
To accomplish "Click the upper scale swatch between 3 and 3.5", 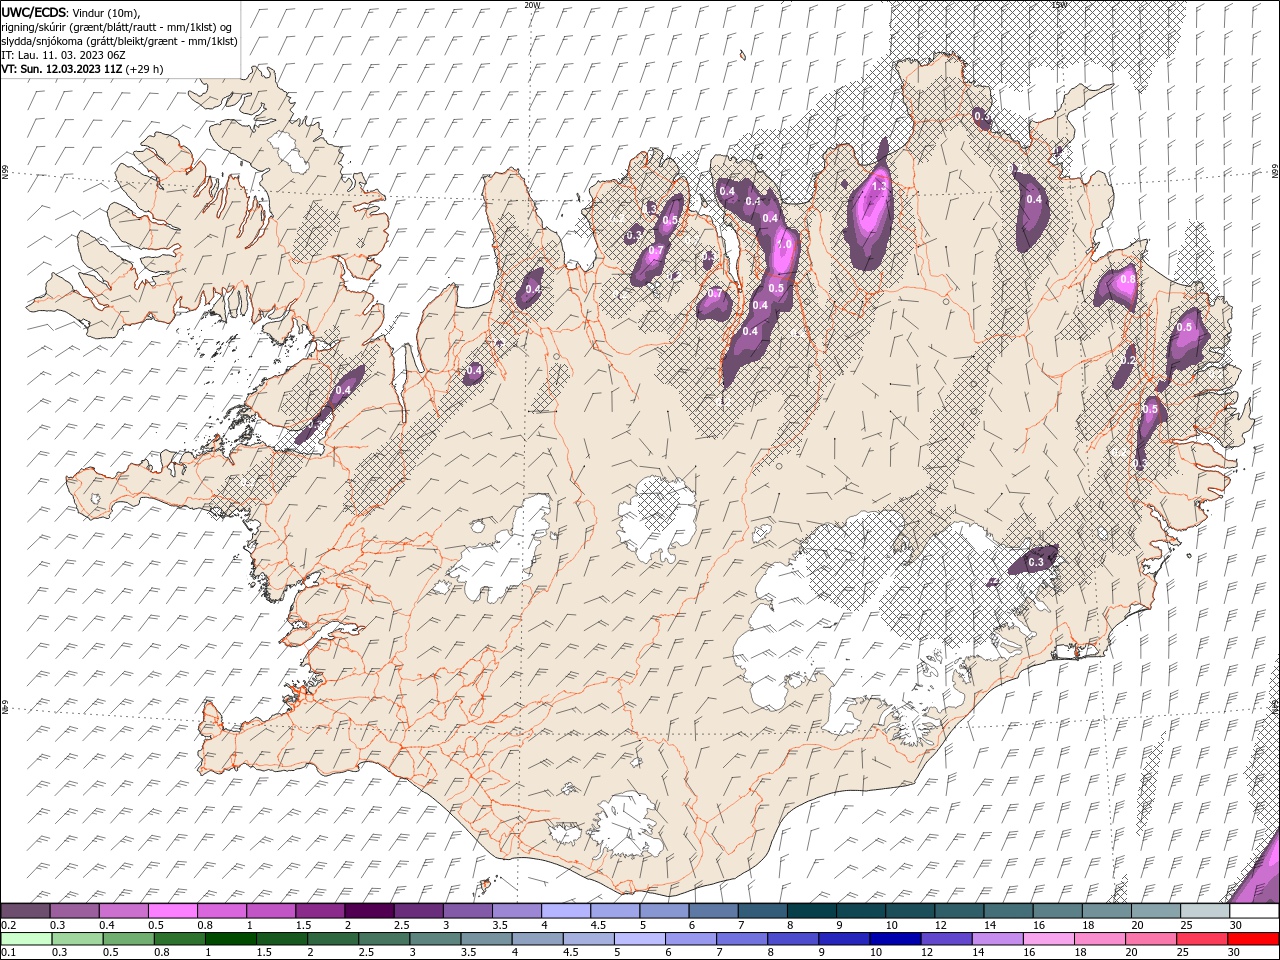I will point(467,911).
